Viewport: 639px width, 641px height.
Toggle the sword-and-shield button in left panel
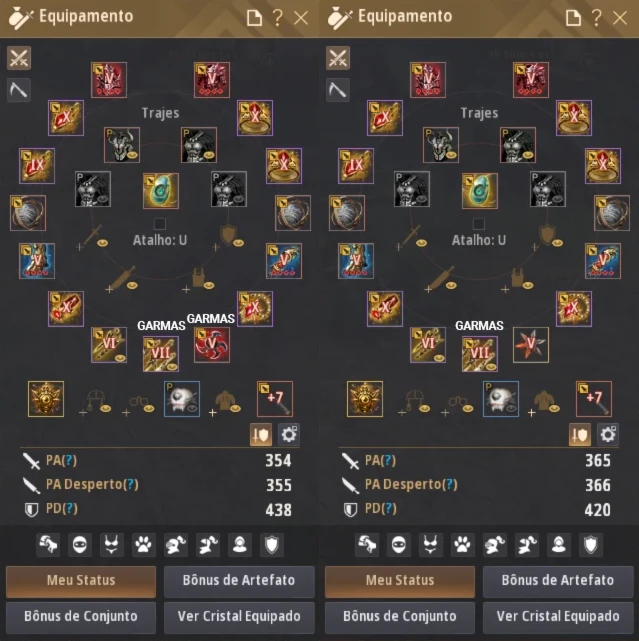tap(261, 434)
